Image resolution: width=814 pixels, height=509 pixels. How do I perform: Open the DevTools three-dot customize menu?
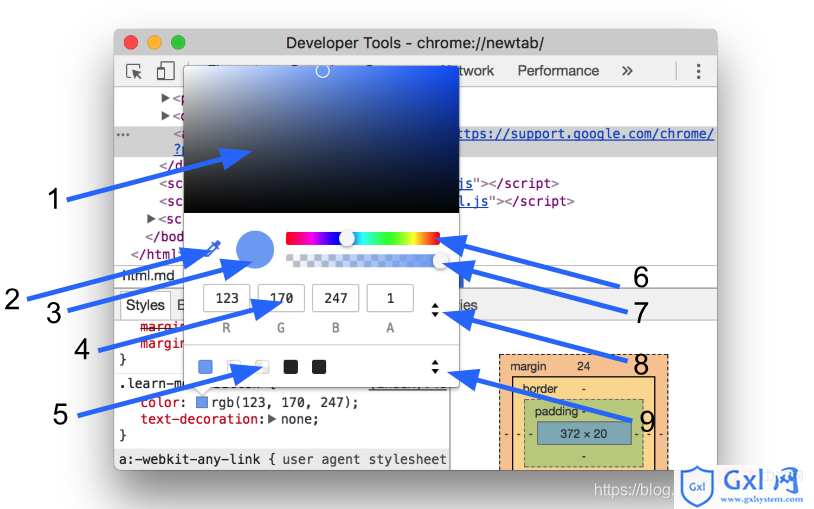pos(698,71)
